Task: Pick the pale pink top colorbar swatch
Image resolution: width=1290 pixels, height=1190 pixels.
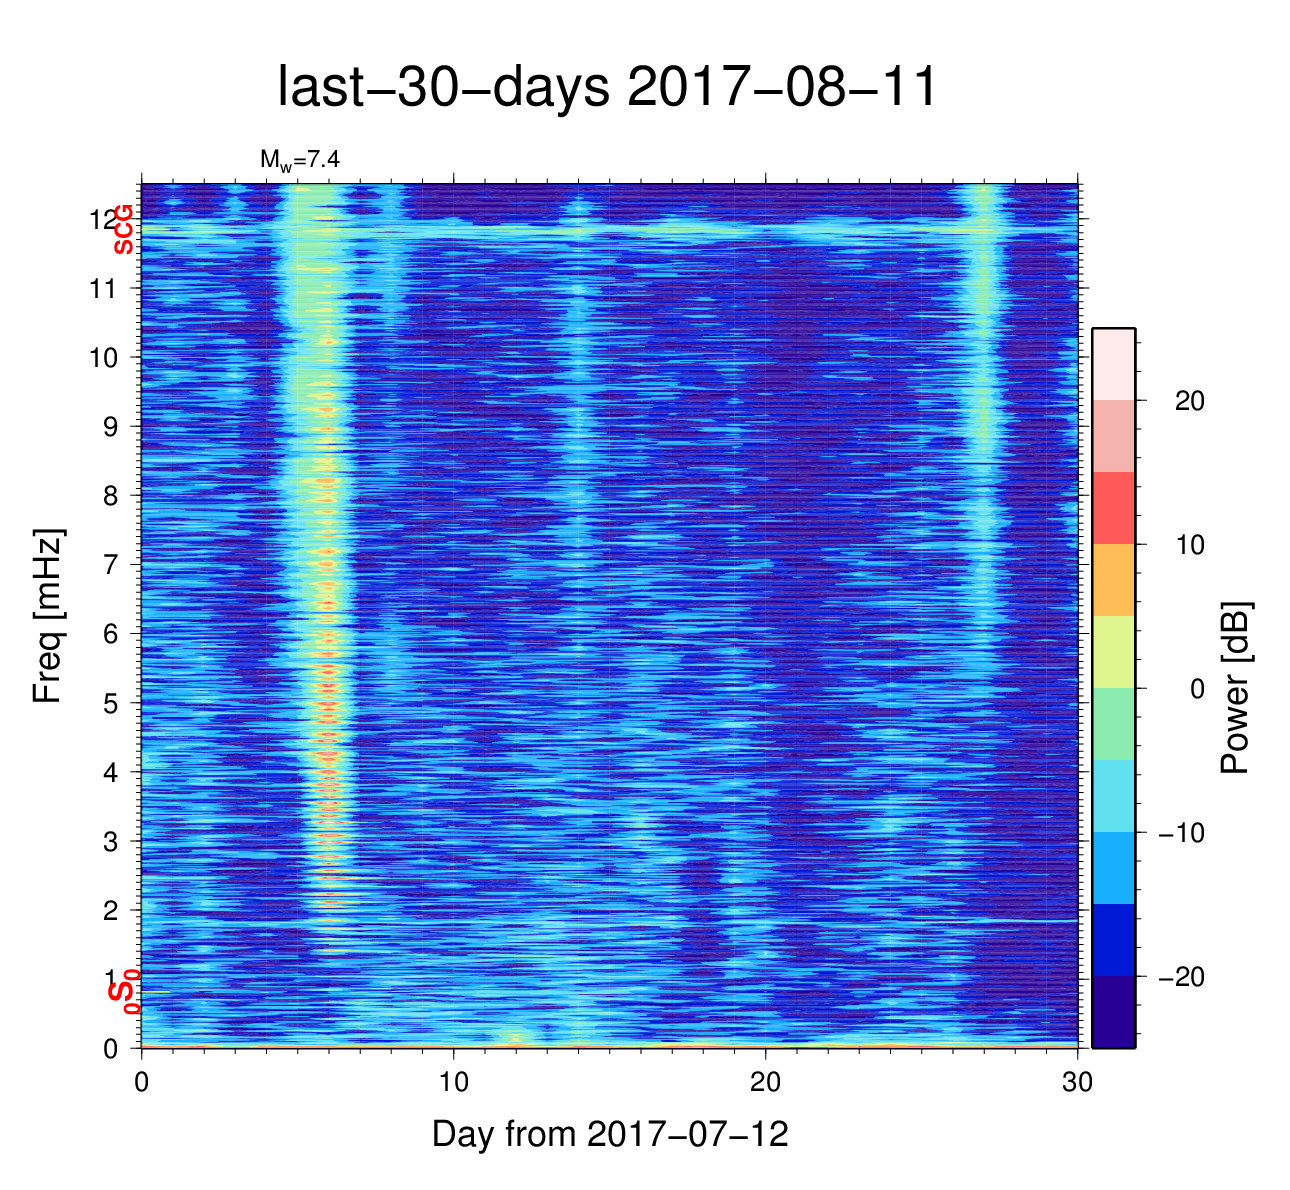Action: click(x=1113, y=364)
